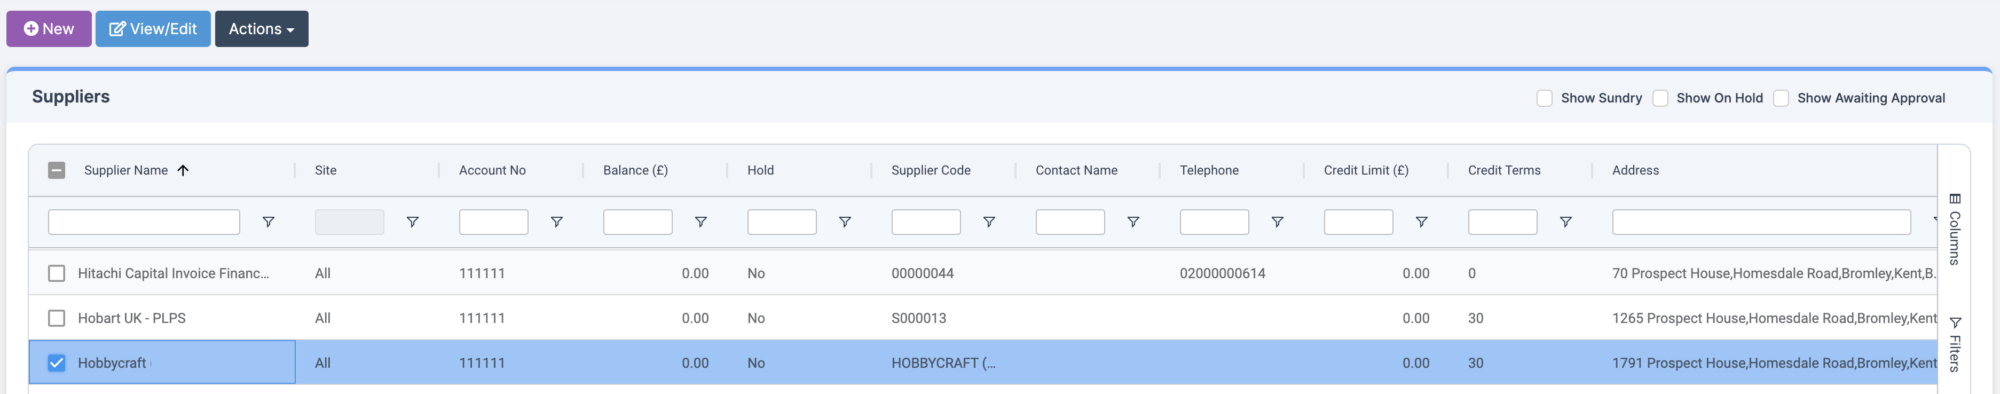Screen dimensions: 2000x394
Task: Check the Hitachi Capital Invoice Finance row checkbox
Action: tap(57, 273)
